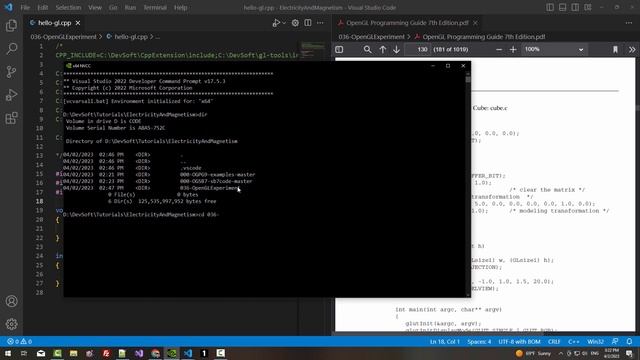
Task: Open the notifications bell in the status bar
Action: click(x=629, y=342)
